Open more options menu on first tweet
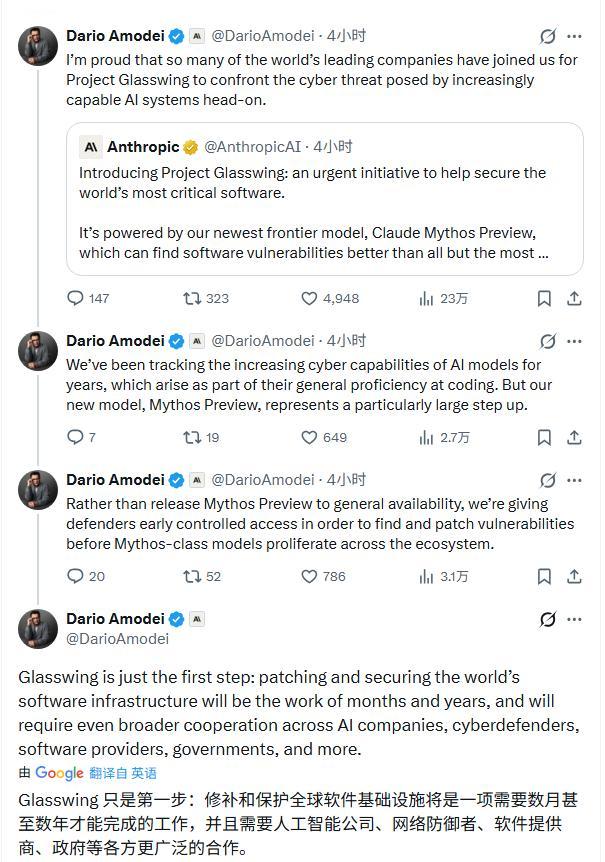 574,36
